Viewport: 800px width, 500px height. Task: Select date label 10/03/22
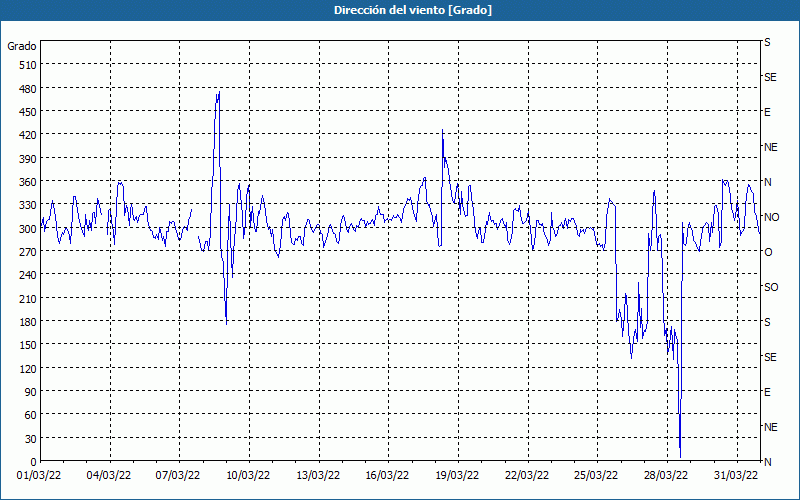click(248, 476)
